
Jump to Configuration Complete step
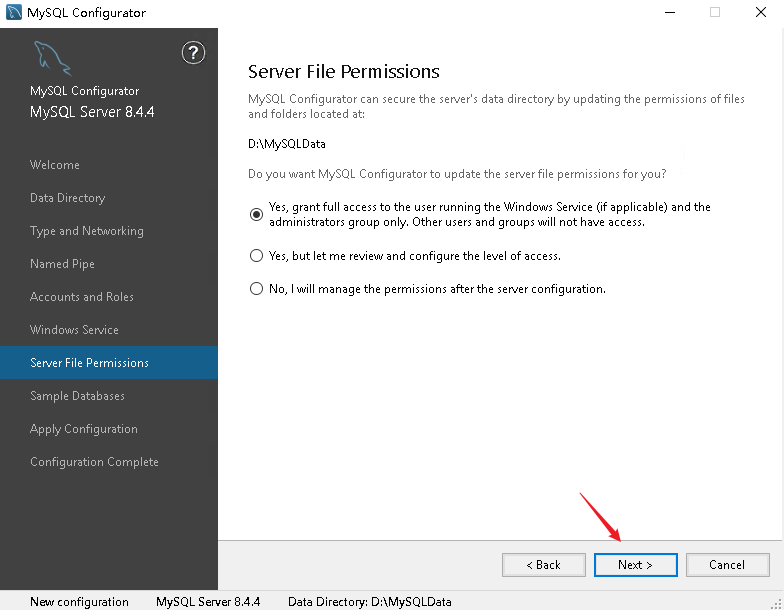point(94,462)
